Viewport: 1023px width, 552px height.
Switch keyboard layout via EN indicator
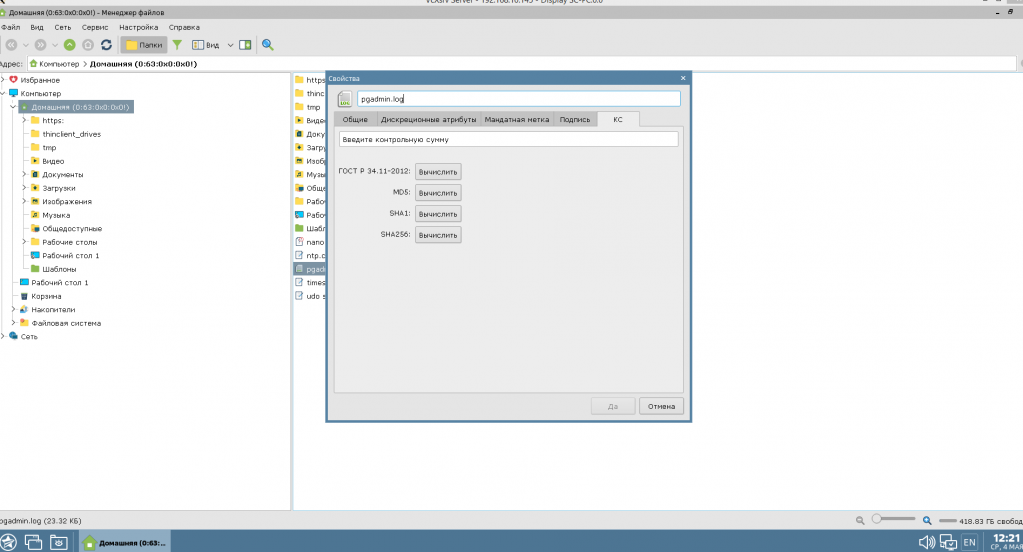[x=970, y=542]
